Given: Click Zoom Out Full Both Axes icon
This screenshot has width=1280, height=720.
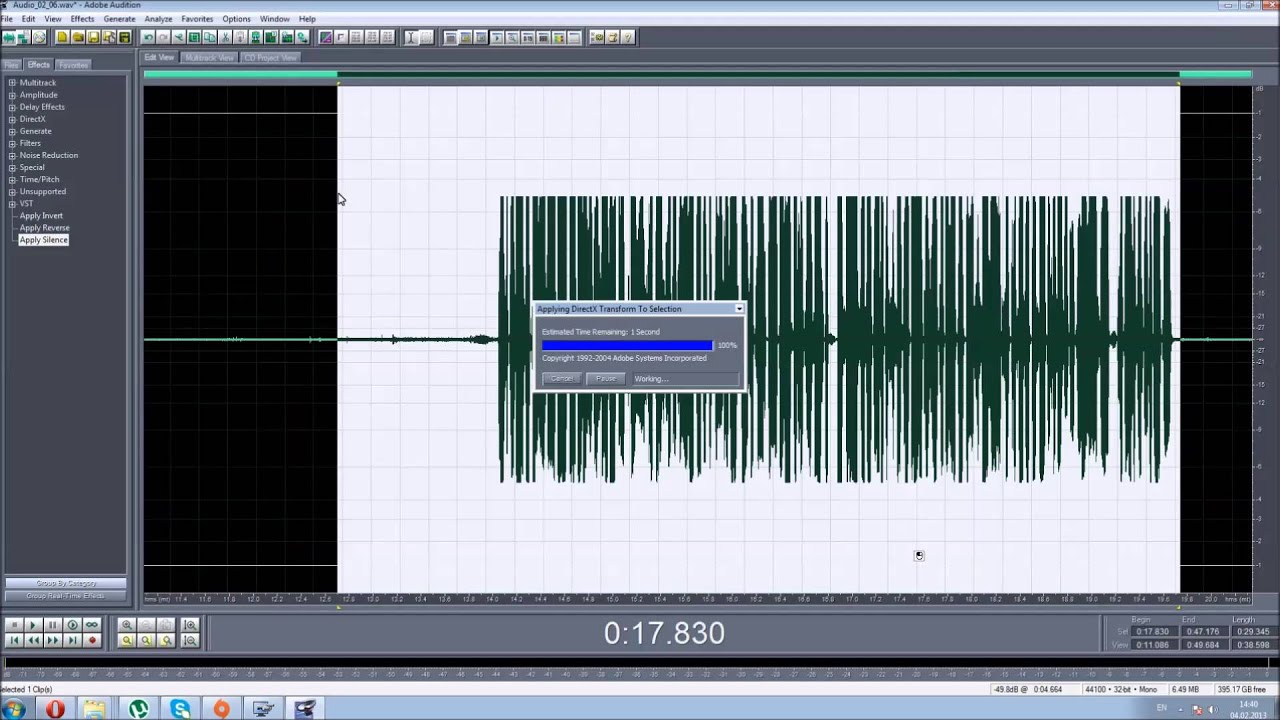Looking at the screenshot, I should 167,625.
